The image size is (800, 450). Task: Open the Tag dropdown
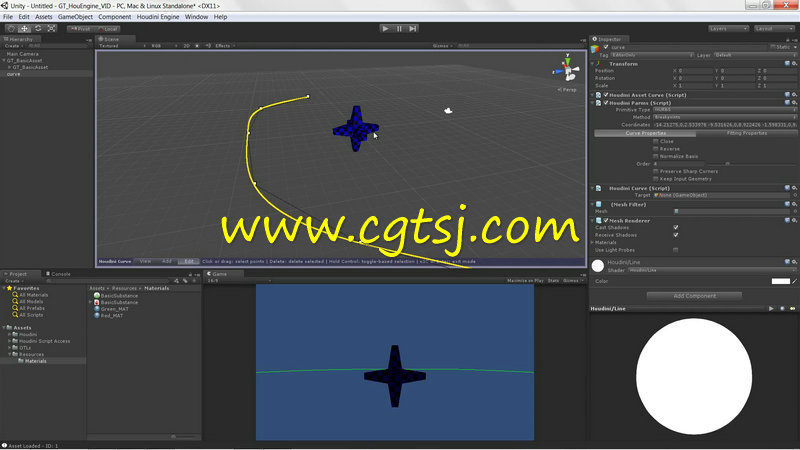[x=652, y=55]
